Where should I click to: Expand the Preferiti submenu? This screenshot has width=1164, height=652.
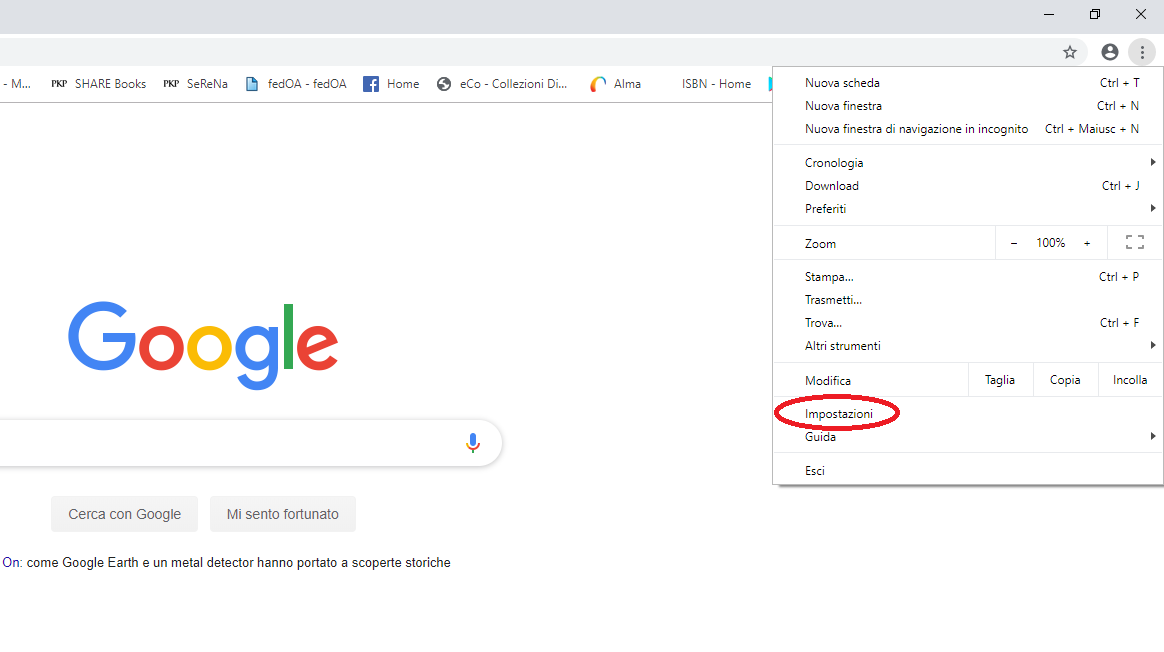[968, 209]
